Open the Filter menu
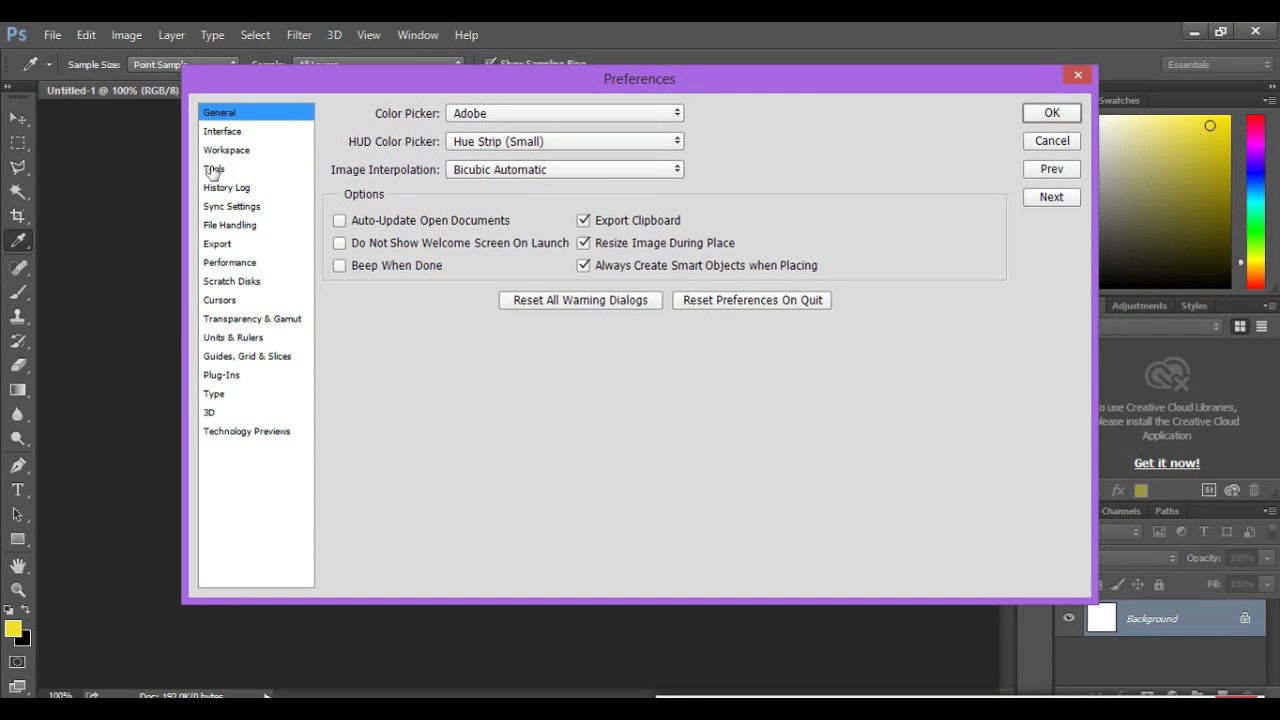 (x=299, y=35)
